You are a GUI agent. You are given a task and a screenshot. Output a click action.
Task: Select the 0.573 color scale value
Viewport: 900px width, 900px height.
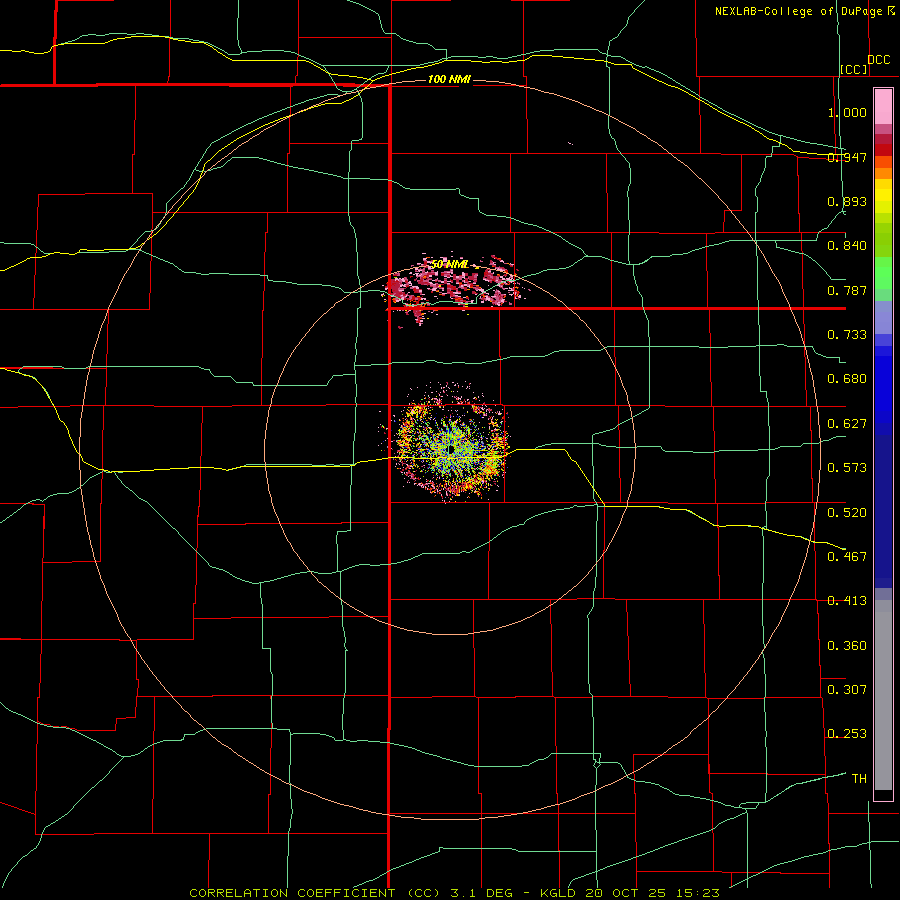pos(847,468)
